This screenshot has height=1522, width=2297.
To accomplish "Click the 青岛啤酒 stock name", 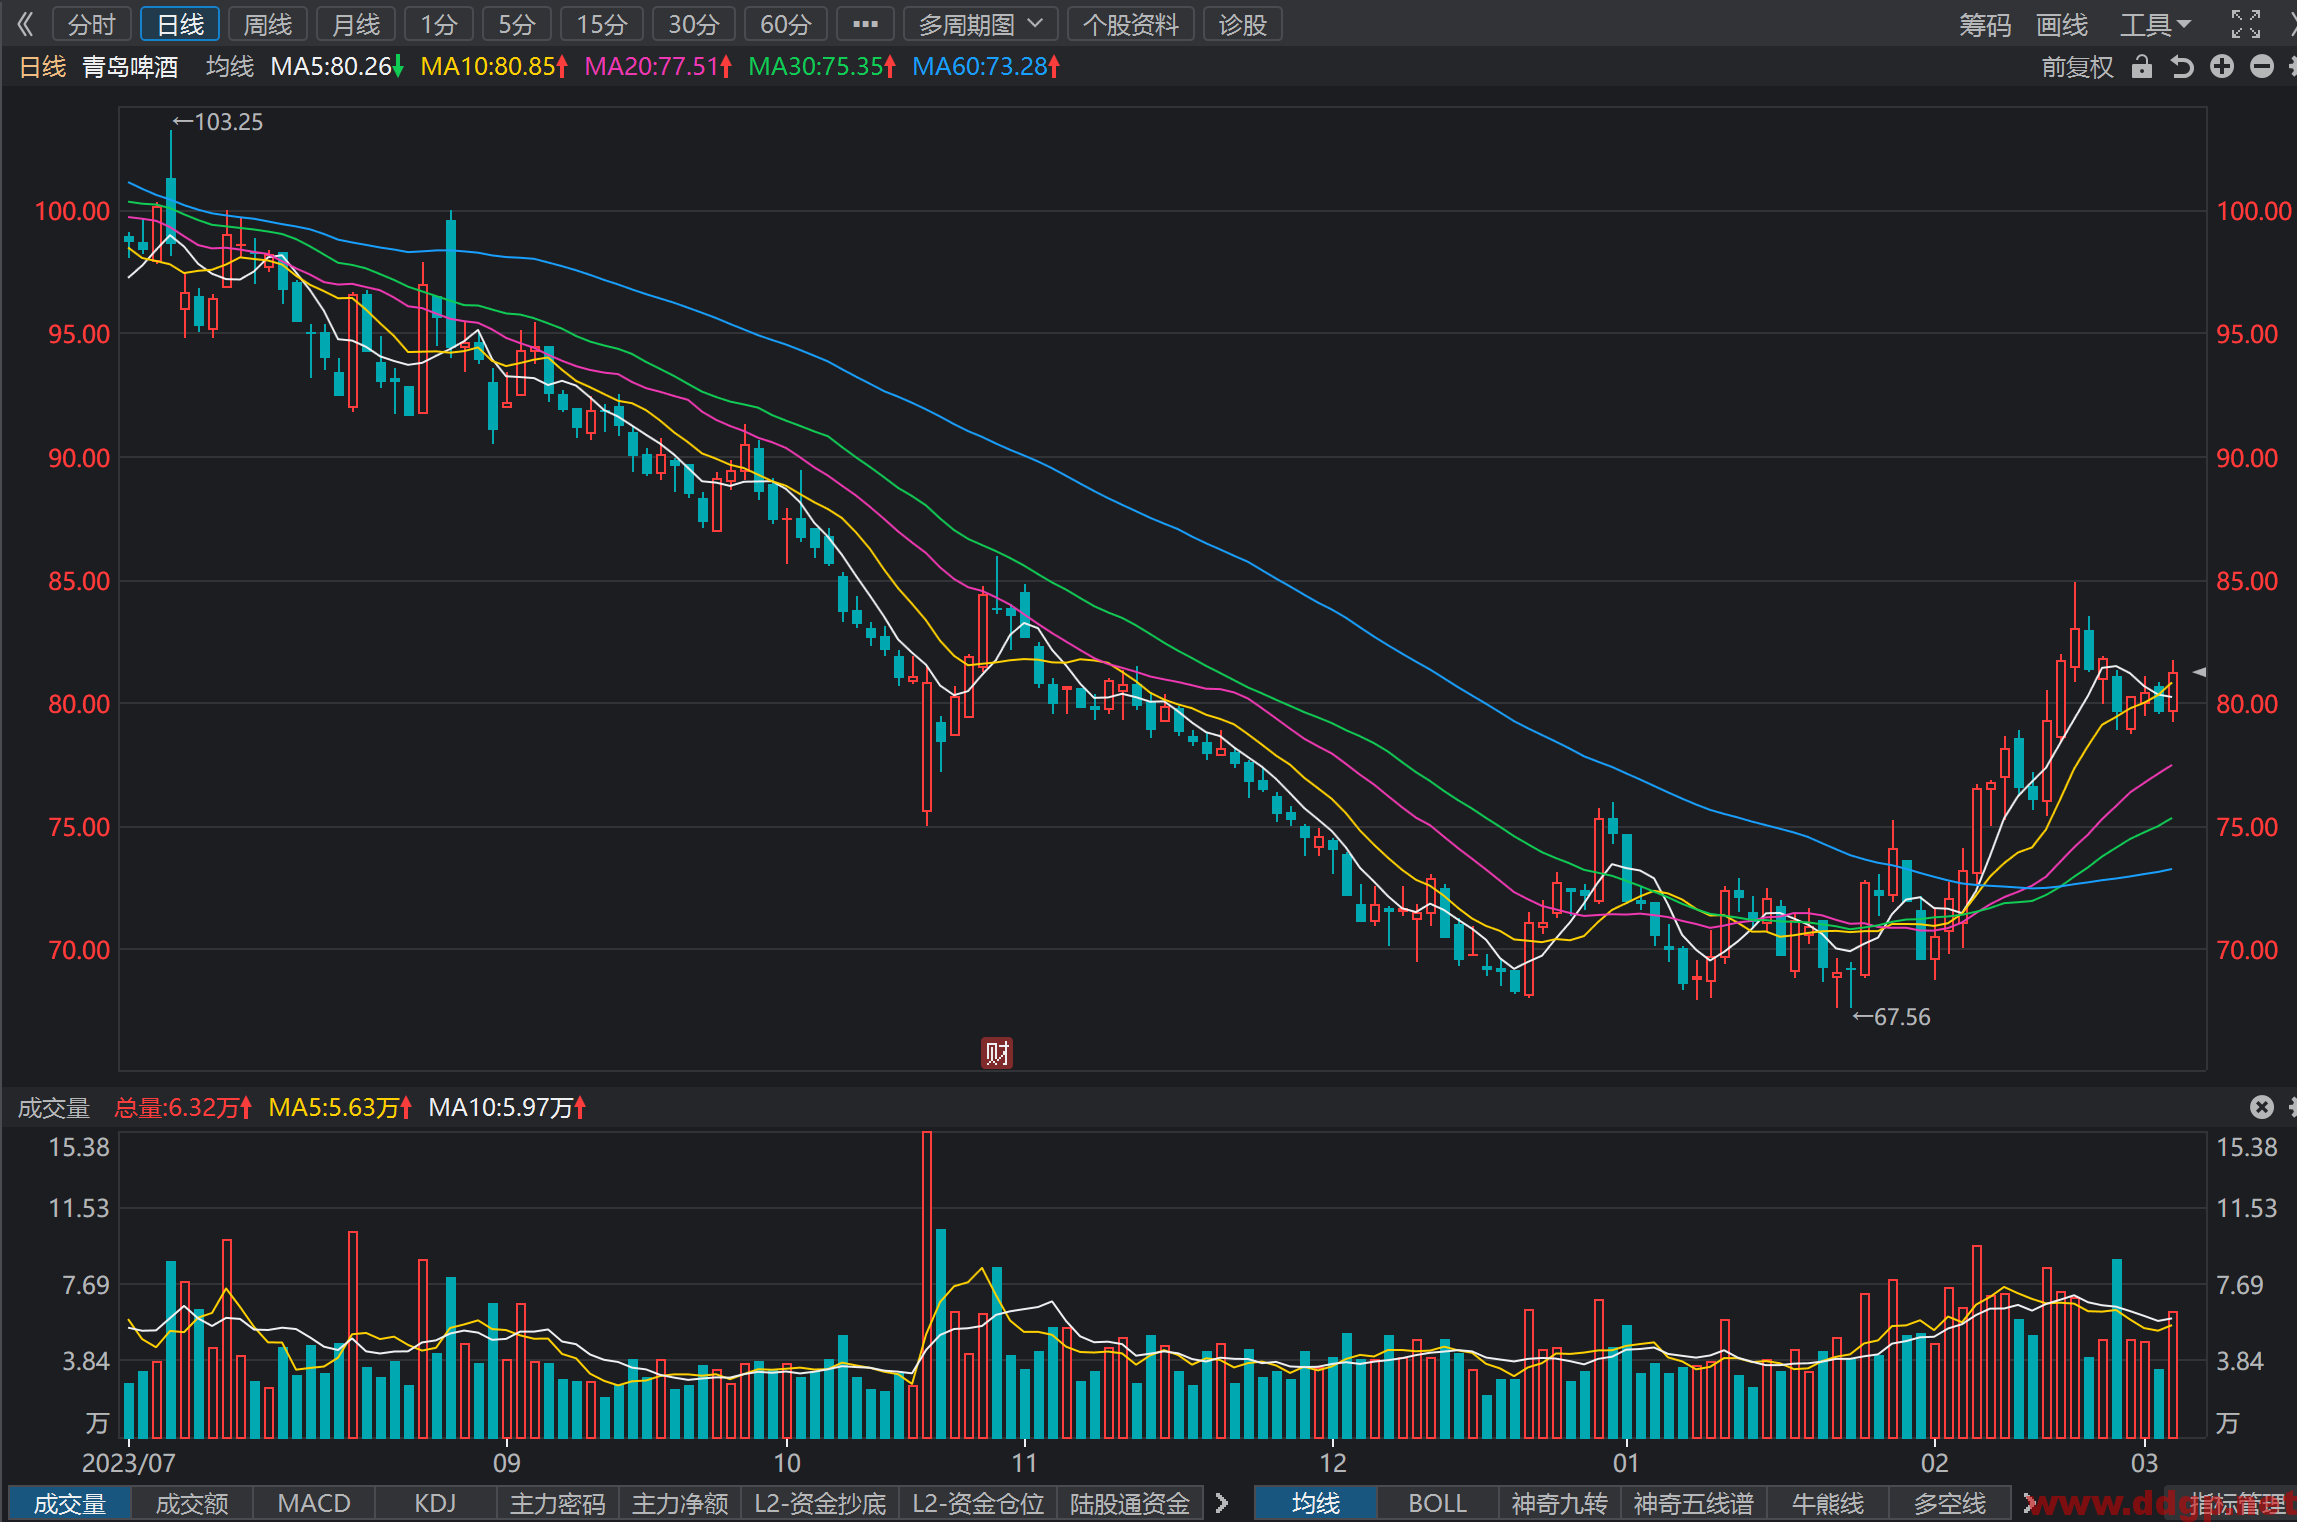I will point(130,67).
